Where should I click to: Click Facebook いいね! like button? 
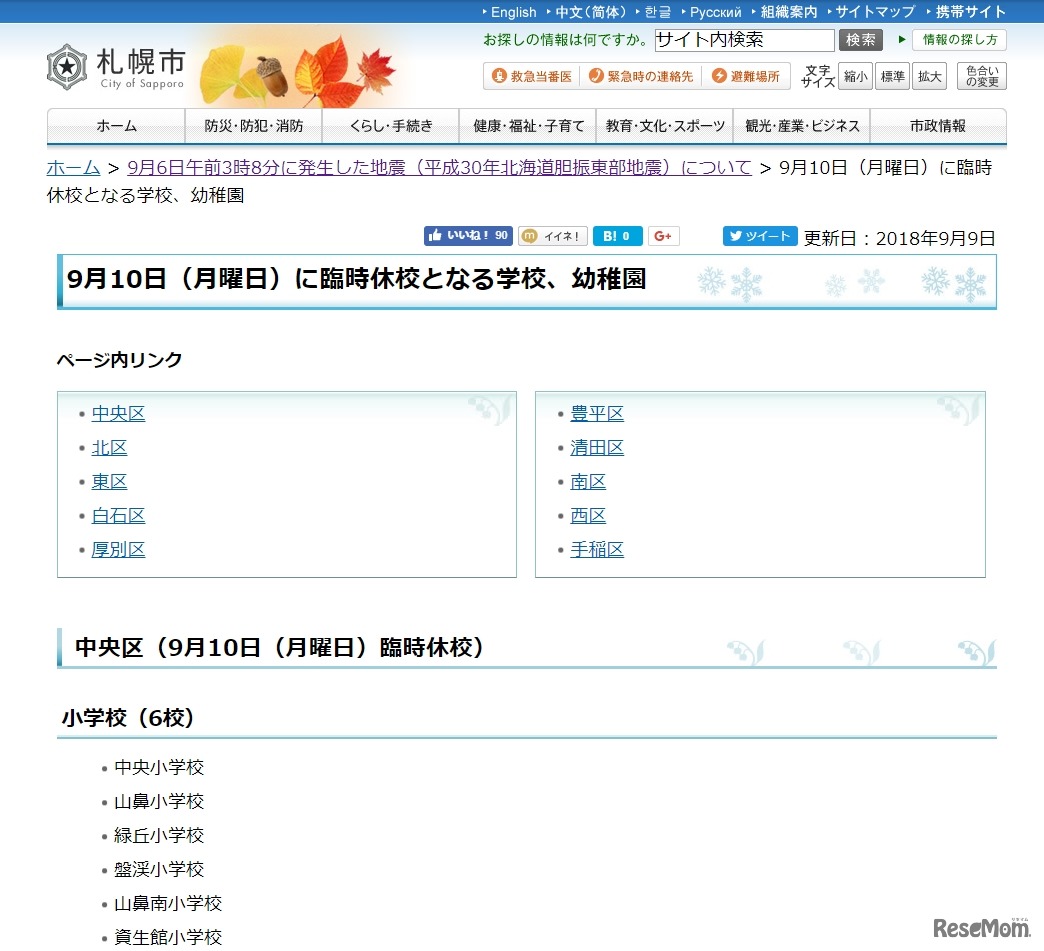pos(467,236)
